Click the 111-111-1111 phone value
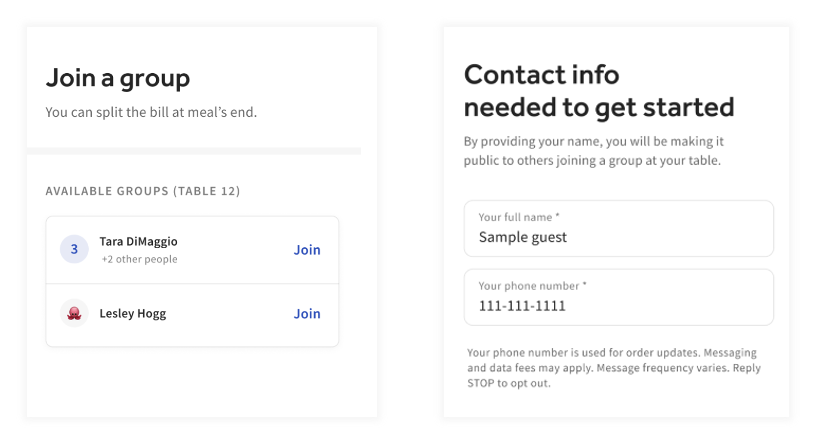This screenshot has height=444, width=826. pyautogui.click(x=522, y=306)
